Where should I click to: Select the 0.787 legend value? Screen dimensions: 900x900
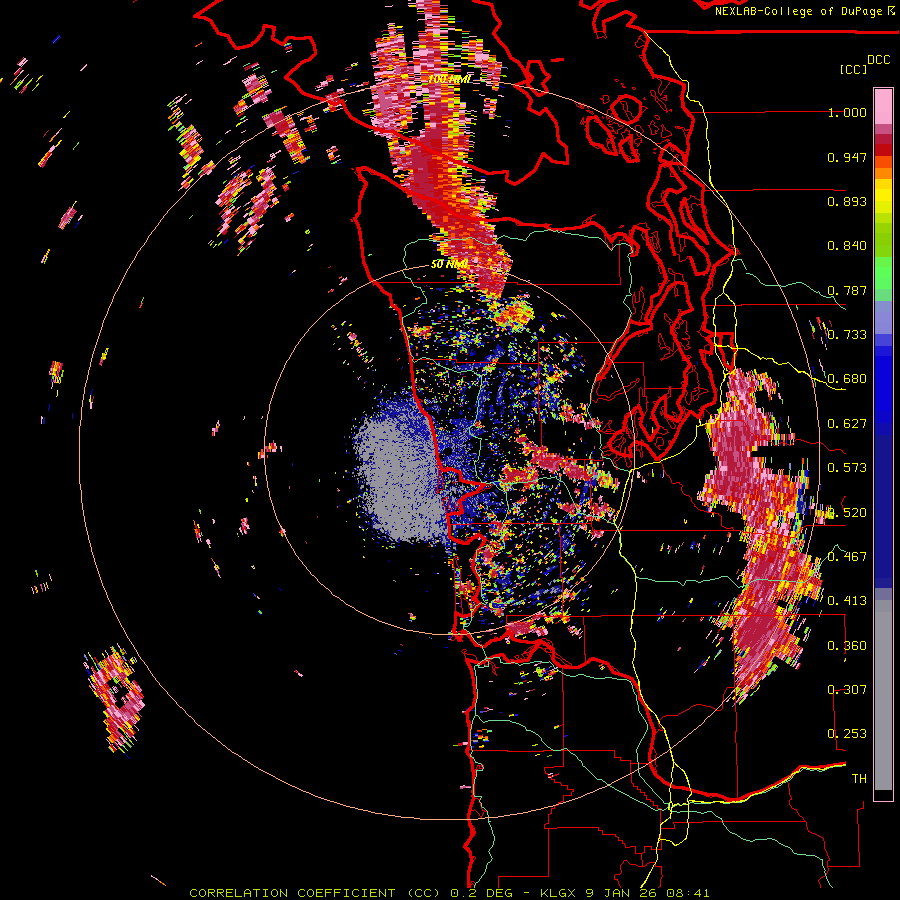coord(847,290)
